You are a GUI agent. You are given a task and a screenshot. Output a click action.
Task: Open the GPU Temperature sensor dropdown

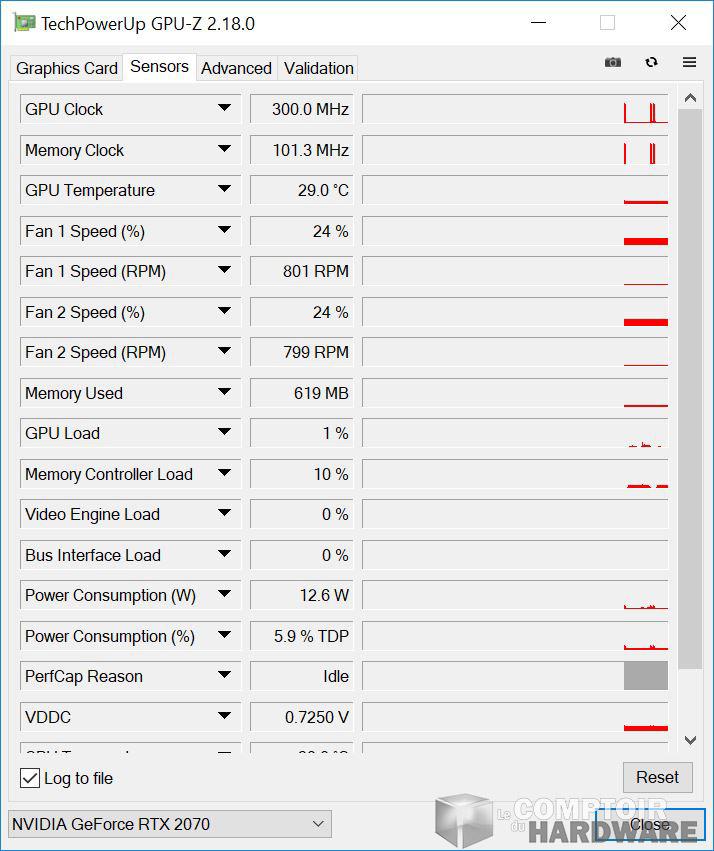(x=225, y=190)
